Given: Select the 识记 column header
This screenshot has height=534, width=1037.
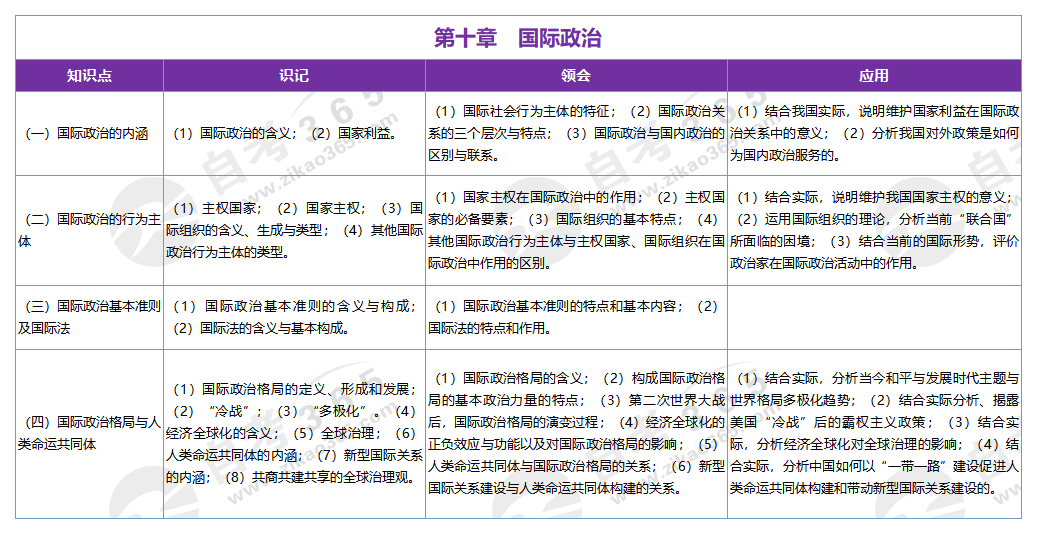Looking at the screenshot, I should (294, 76).
